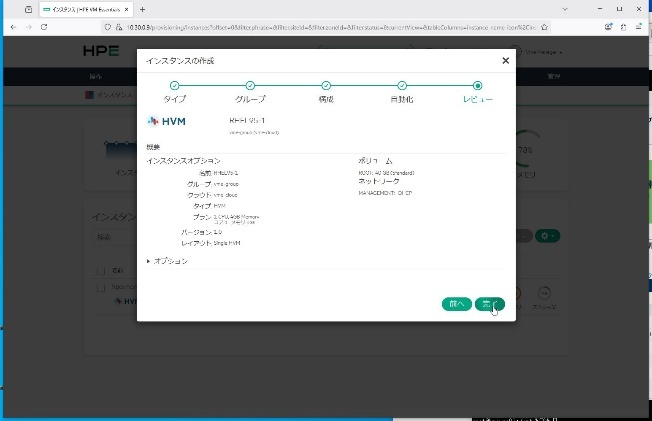
Task: Click the HPE logo
Action: click(101, 50)
